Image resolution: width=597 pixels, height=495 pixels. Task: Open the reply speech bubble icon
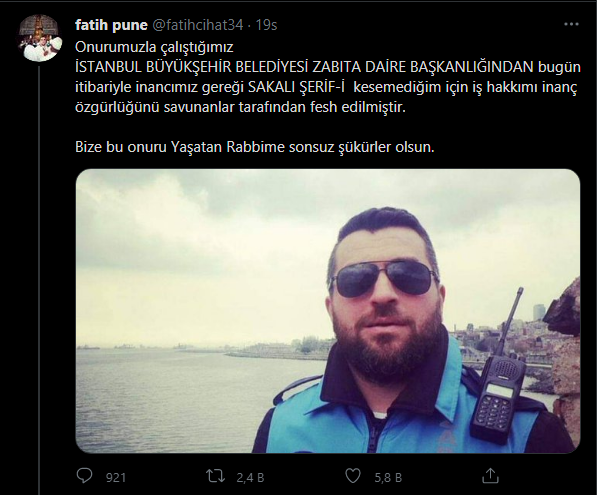coord(85,476)
